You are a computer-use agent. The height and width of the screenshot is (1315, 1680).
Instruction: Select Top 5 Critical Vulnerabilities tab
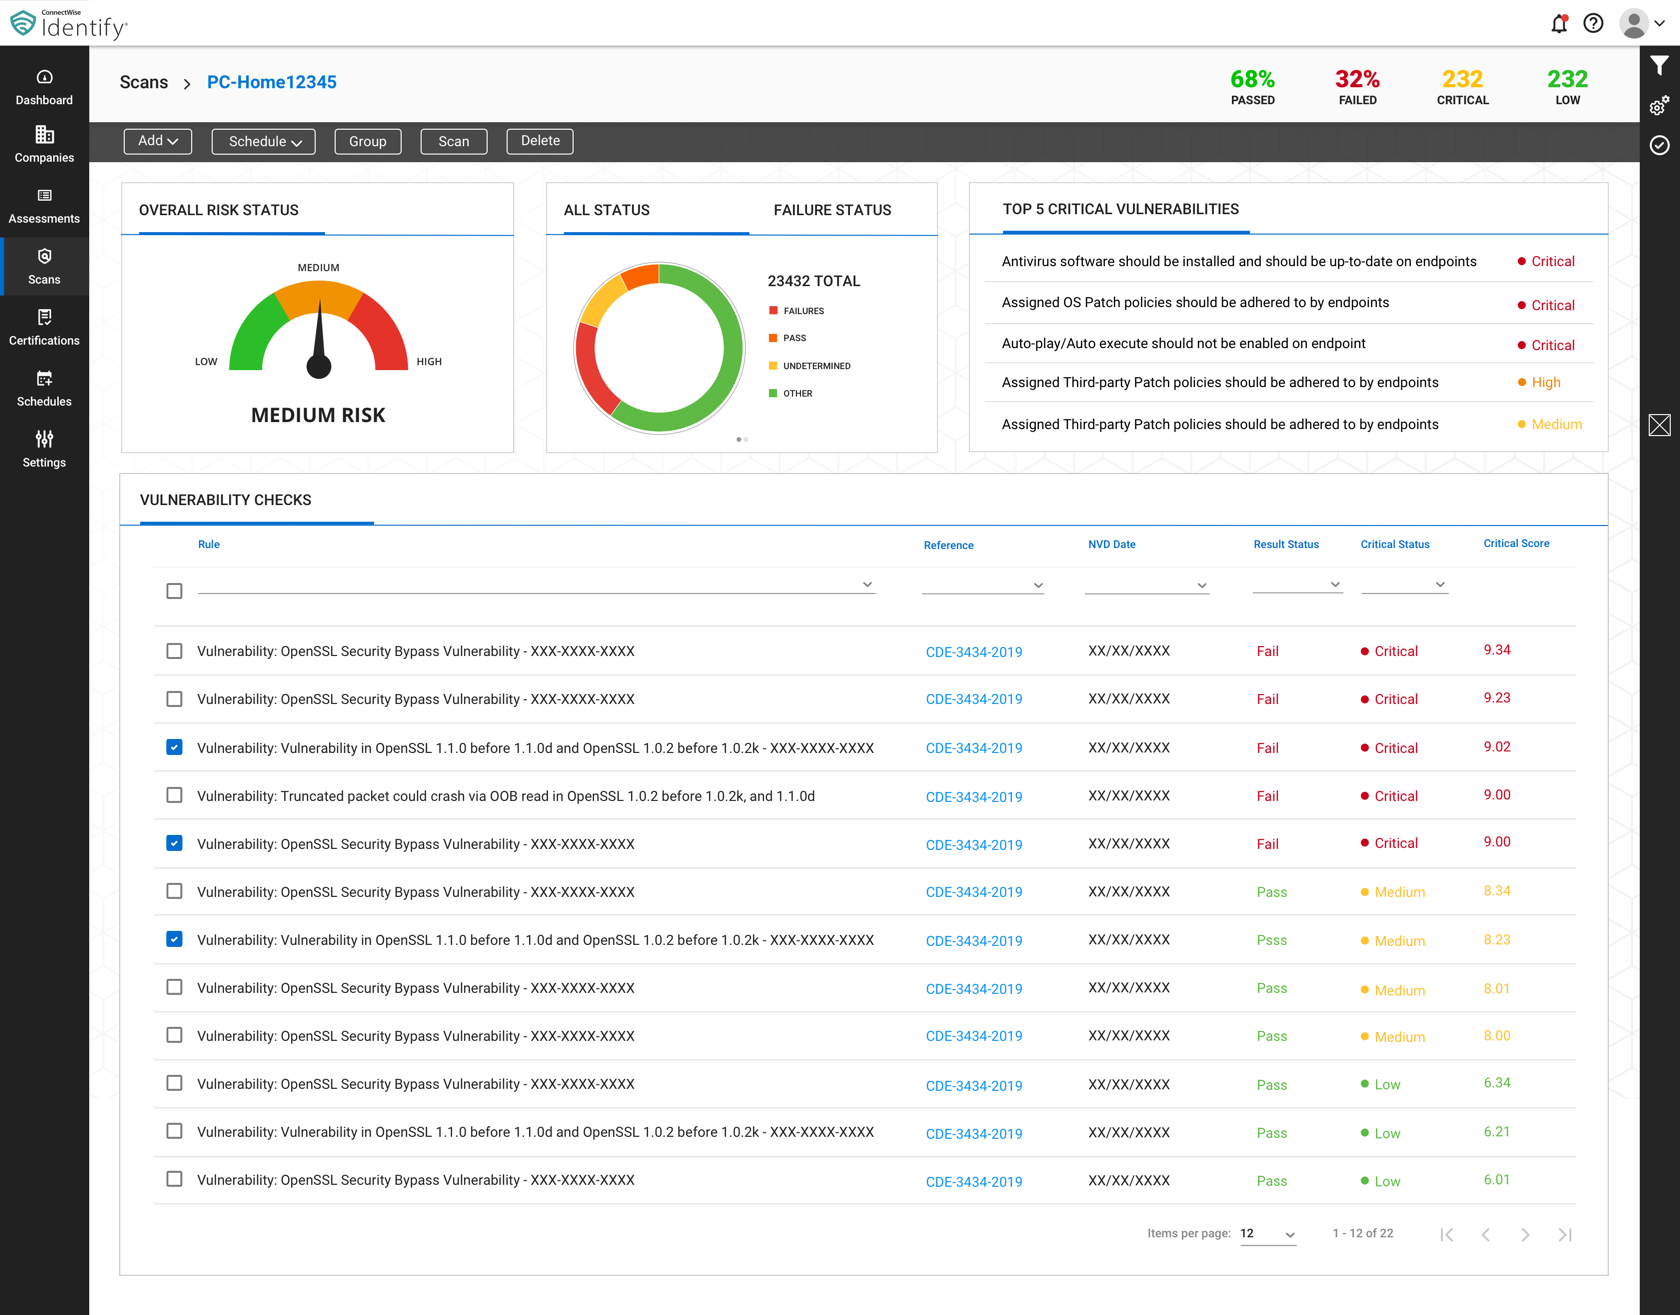(1121, 209)
